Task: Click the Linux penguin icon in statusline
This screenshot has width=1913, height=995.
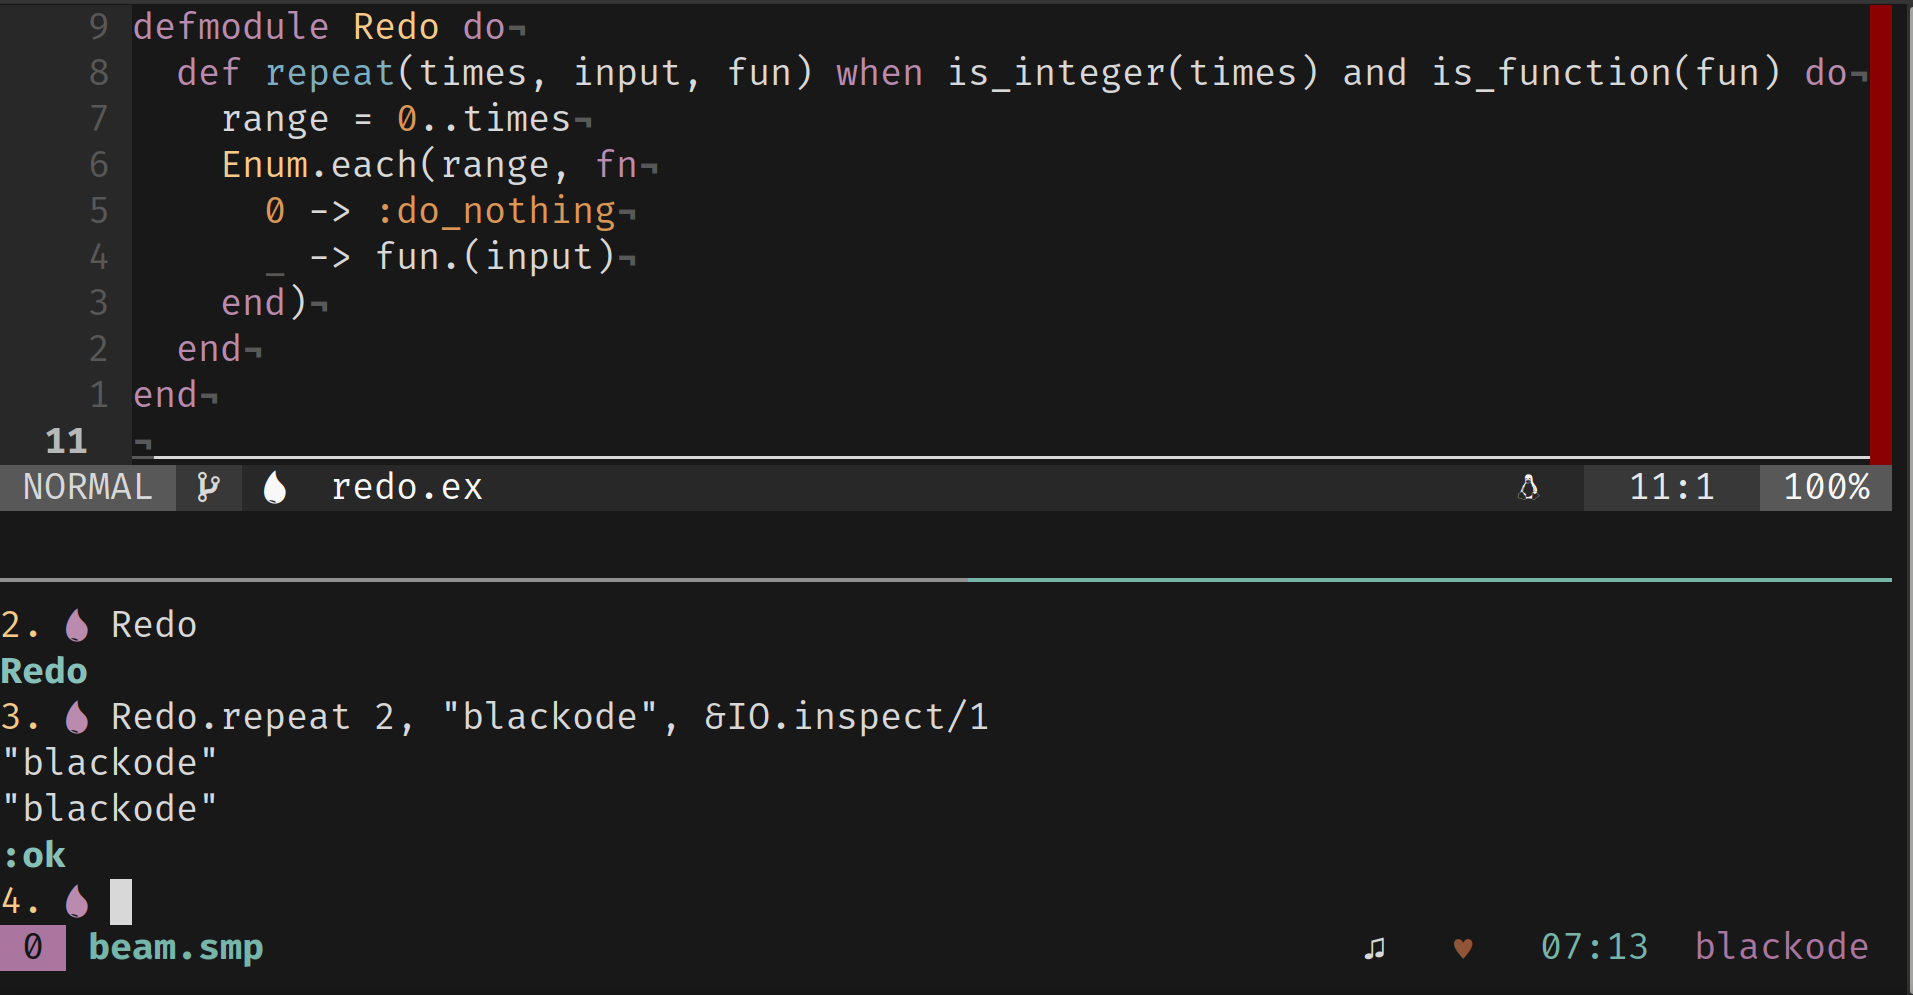Action: point(1530,488)
